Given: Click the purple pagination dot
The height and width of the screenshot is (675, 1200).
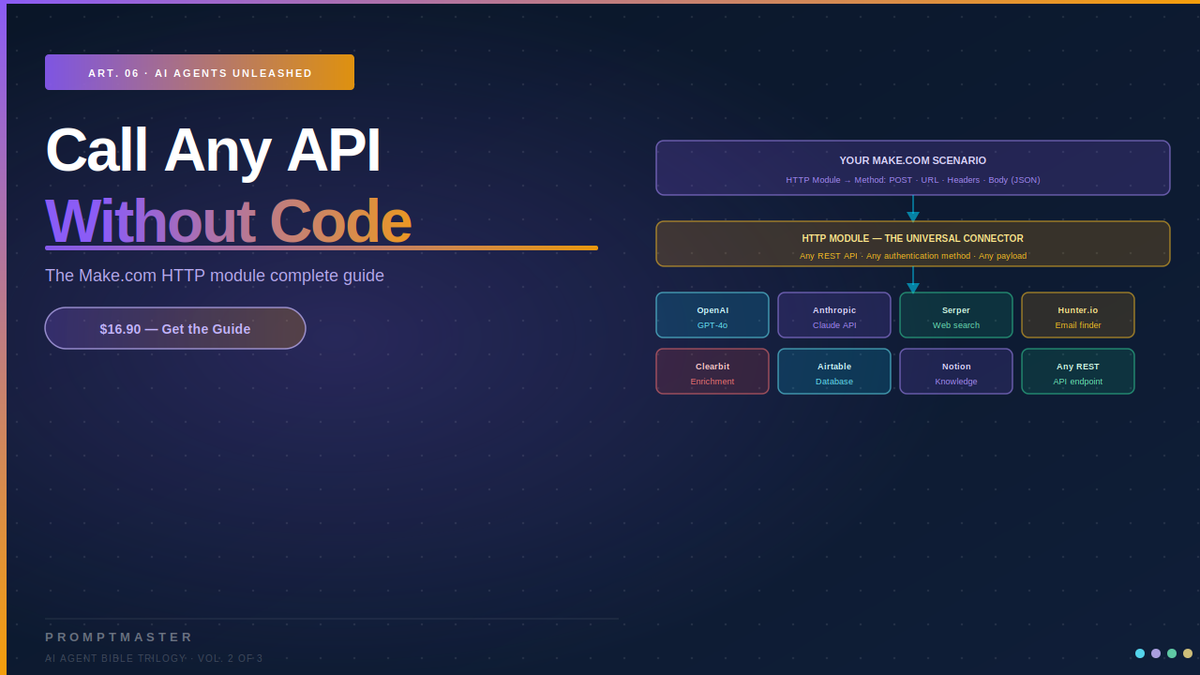Looking at the screenshot, I should click(1156, 653).
